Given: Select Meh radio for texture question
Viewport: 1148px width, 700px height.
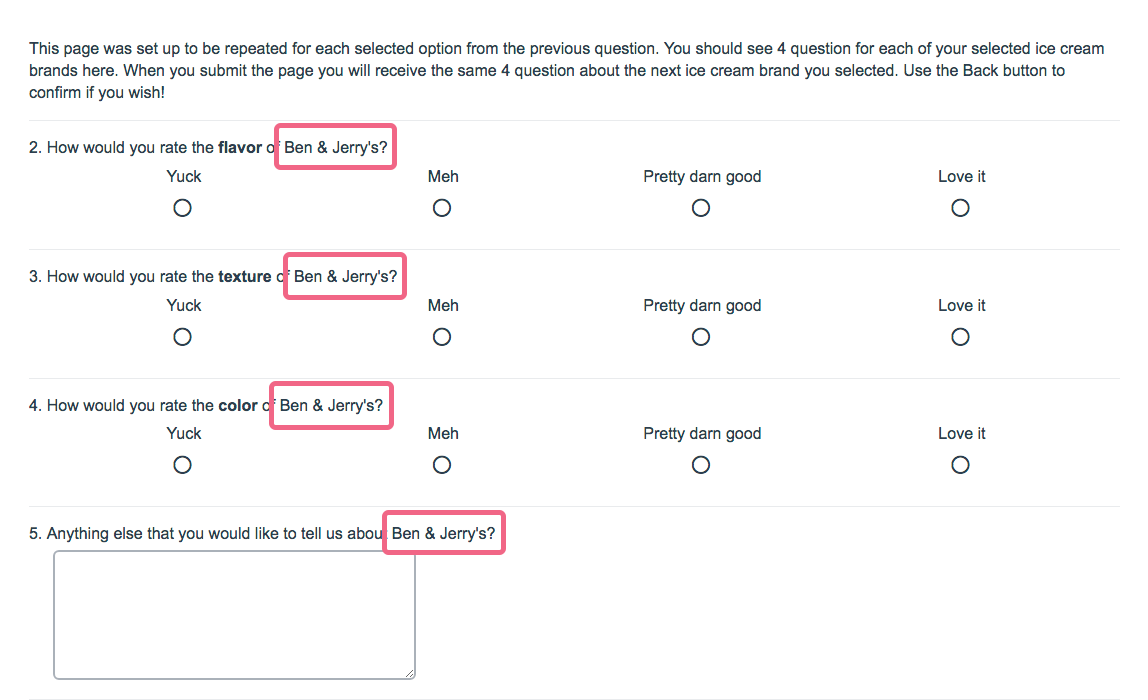Looking at the screenshot, I should (442, 337).
